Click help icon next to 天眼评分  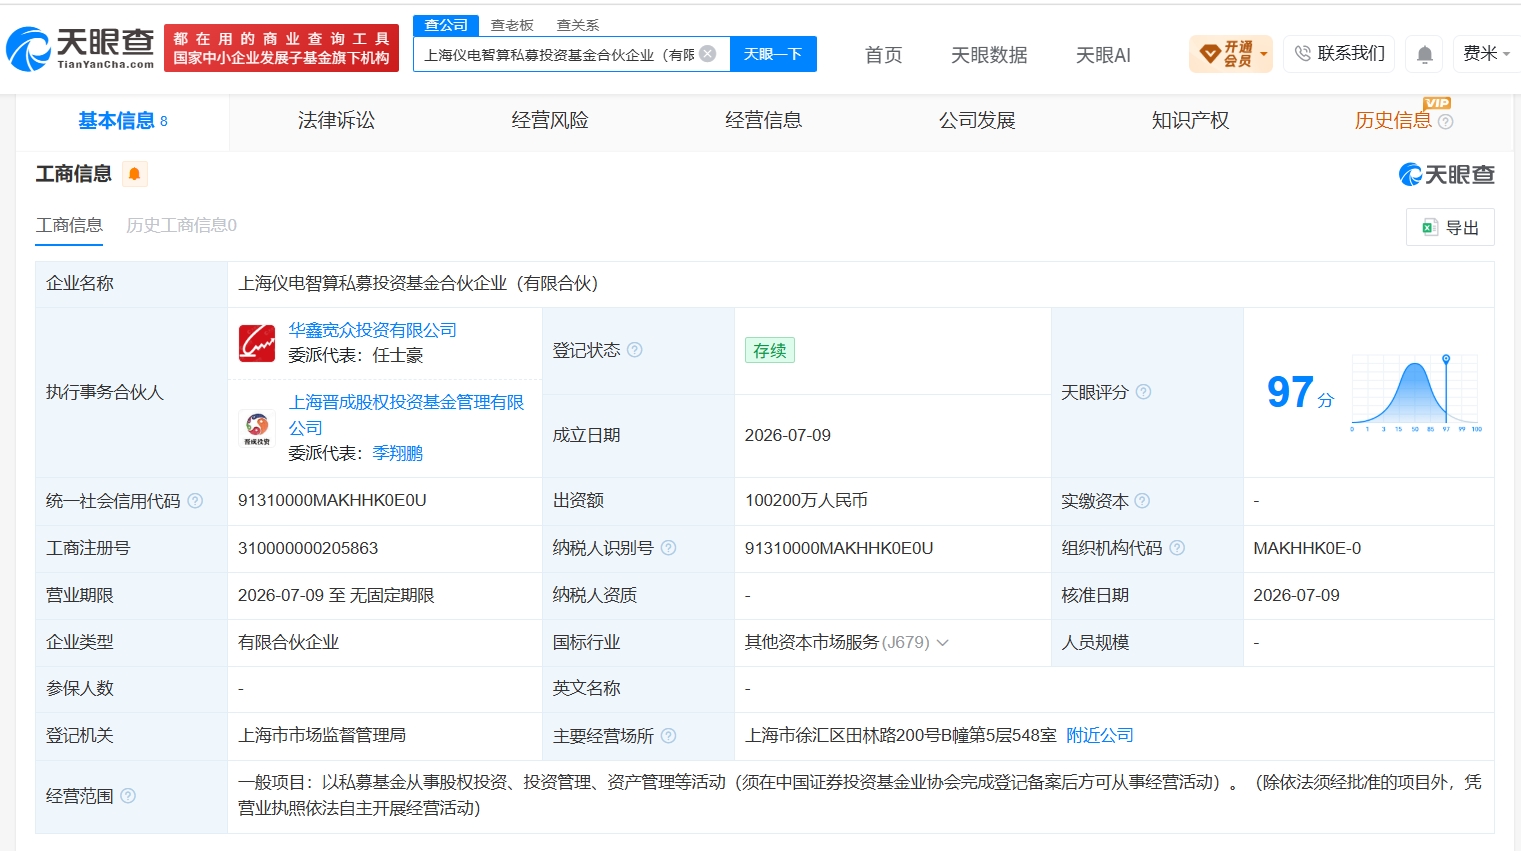point(1143,392)
